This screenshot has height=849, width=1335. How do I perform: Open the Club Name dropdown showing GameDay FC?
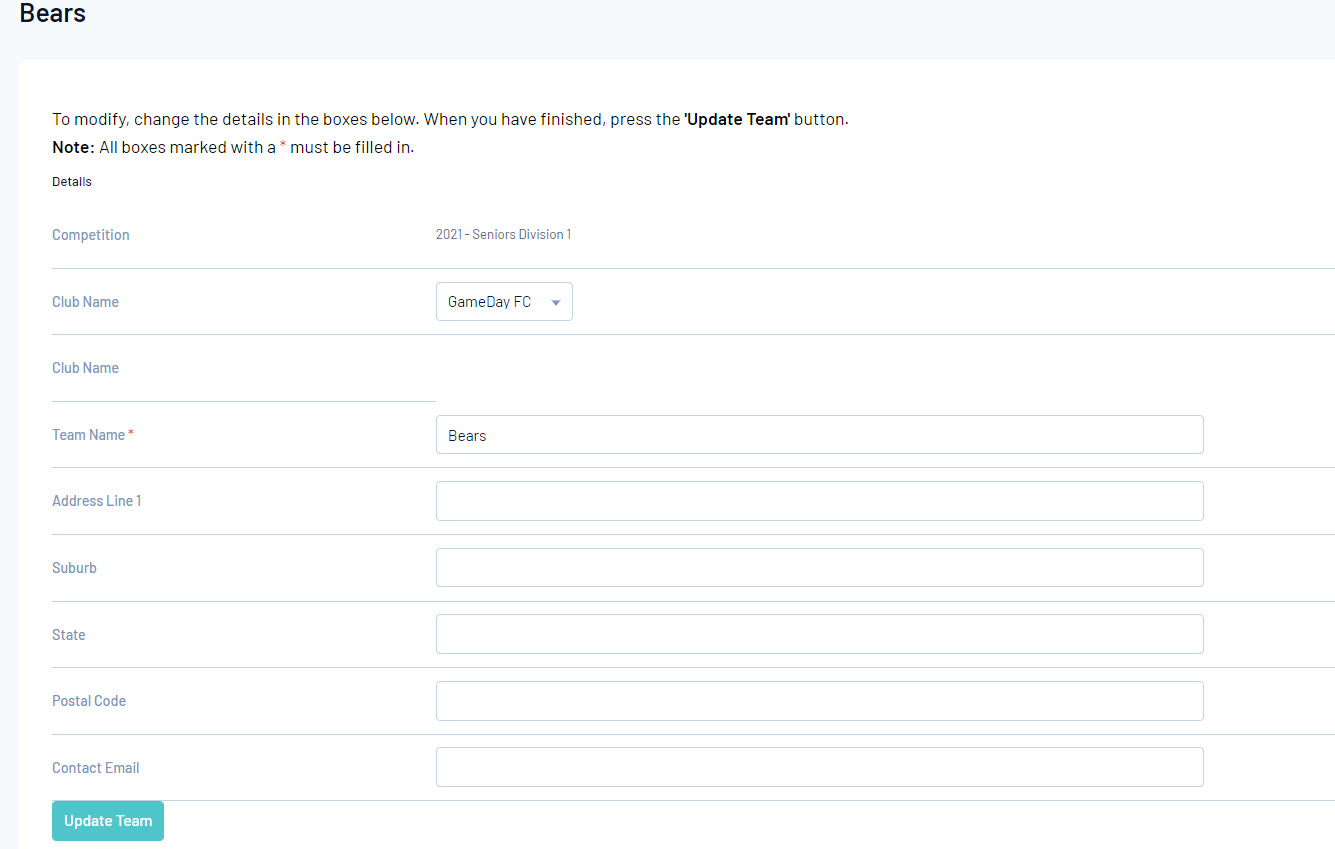504,302
